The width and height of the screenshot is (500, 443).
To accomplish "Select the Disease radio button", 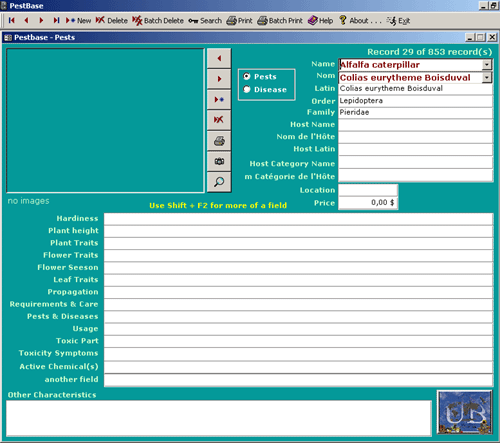I will tap(247, 89).
